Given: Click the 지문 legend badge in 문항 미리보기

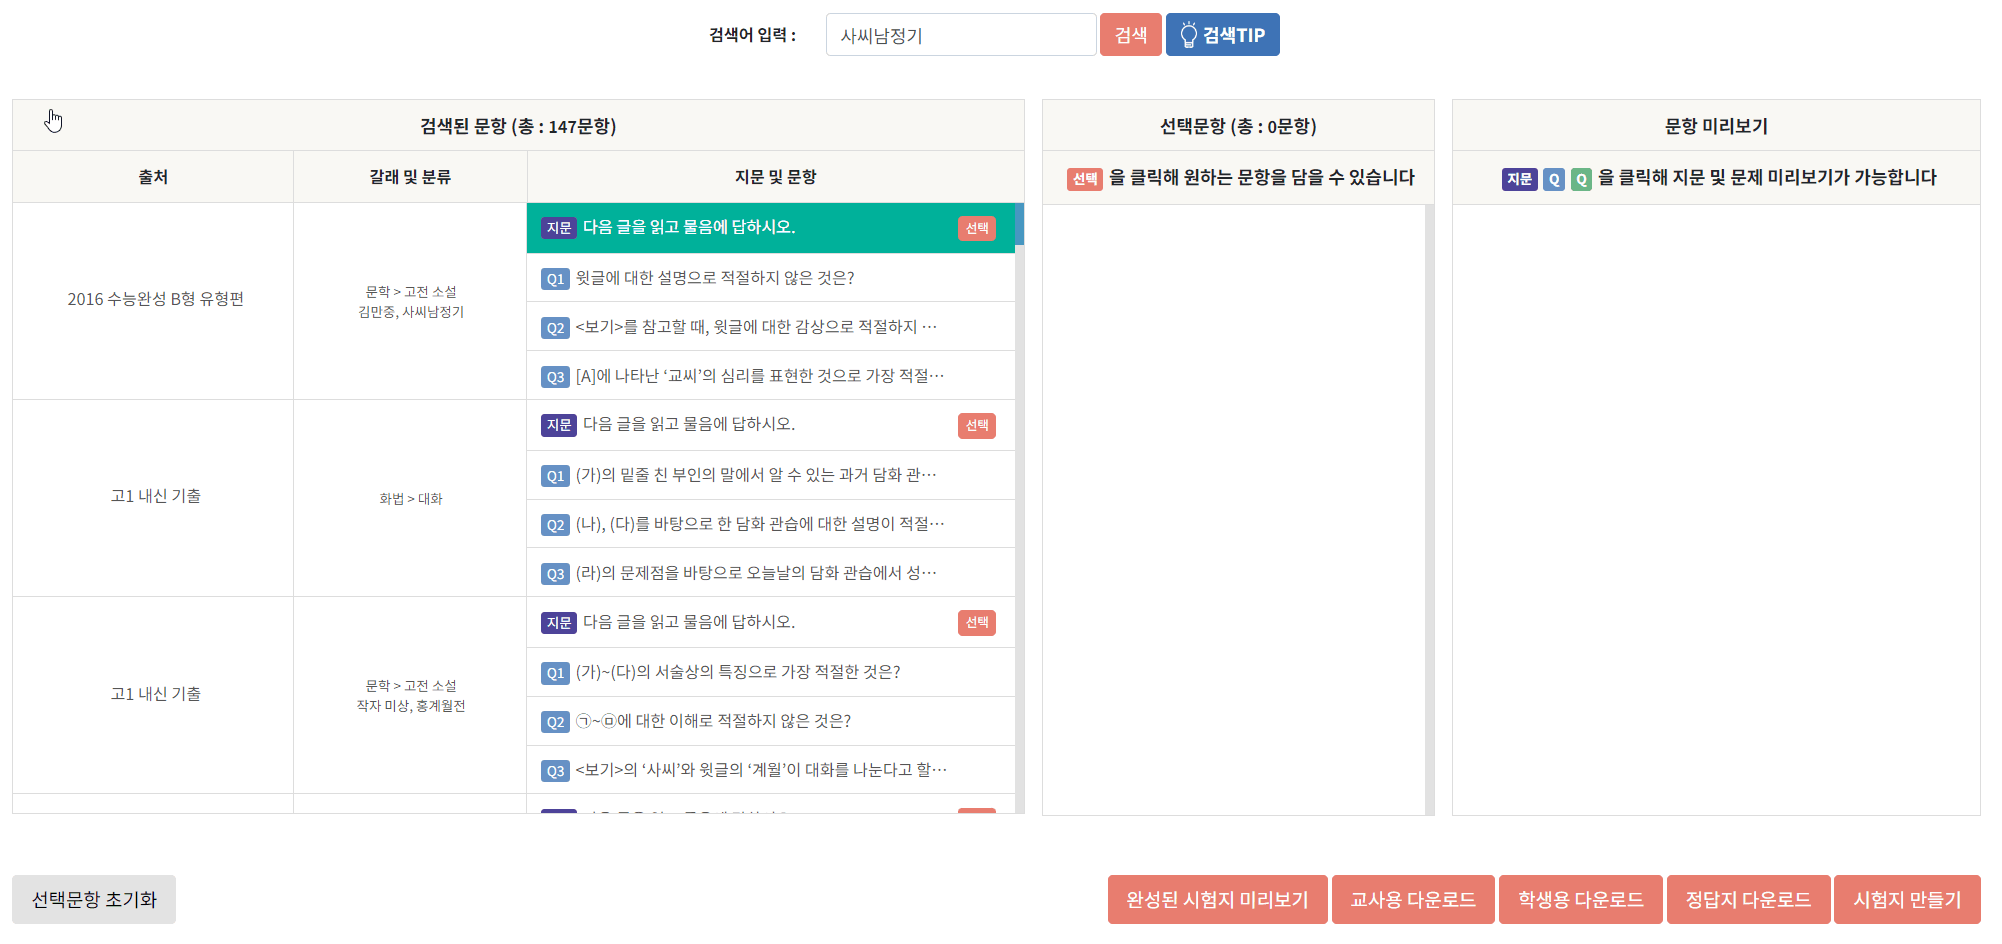Looking at the screenshot, I should click(1519, 179).
